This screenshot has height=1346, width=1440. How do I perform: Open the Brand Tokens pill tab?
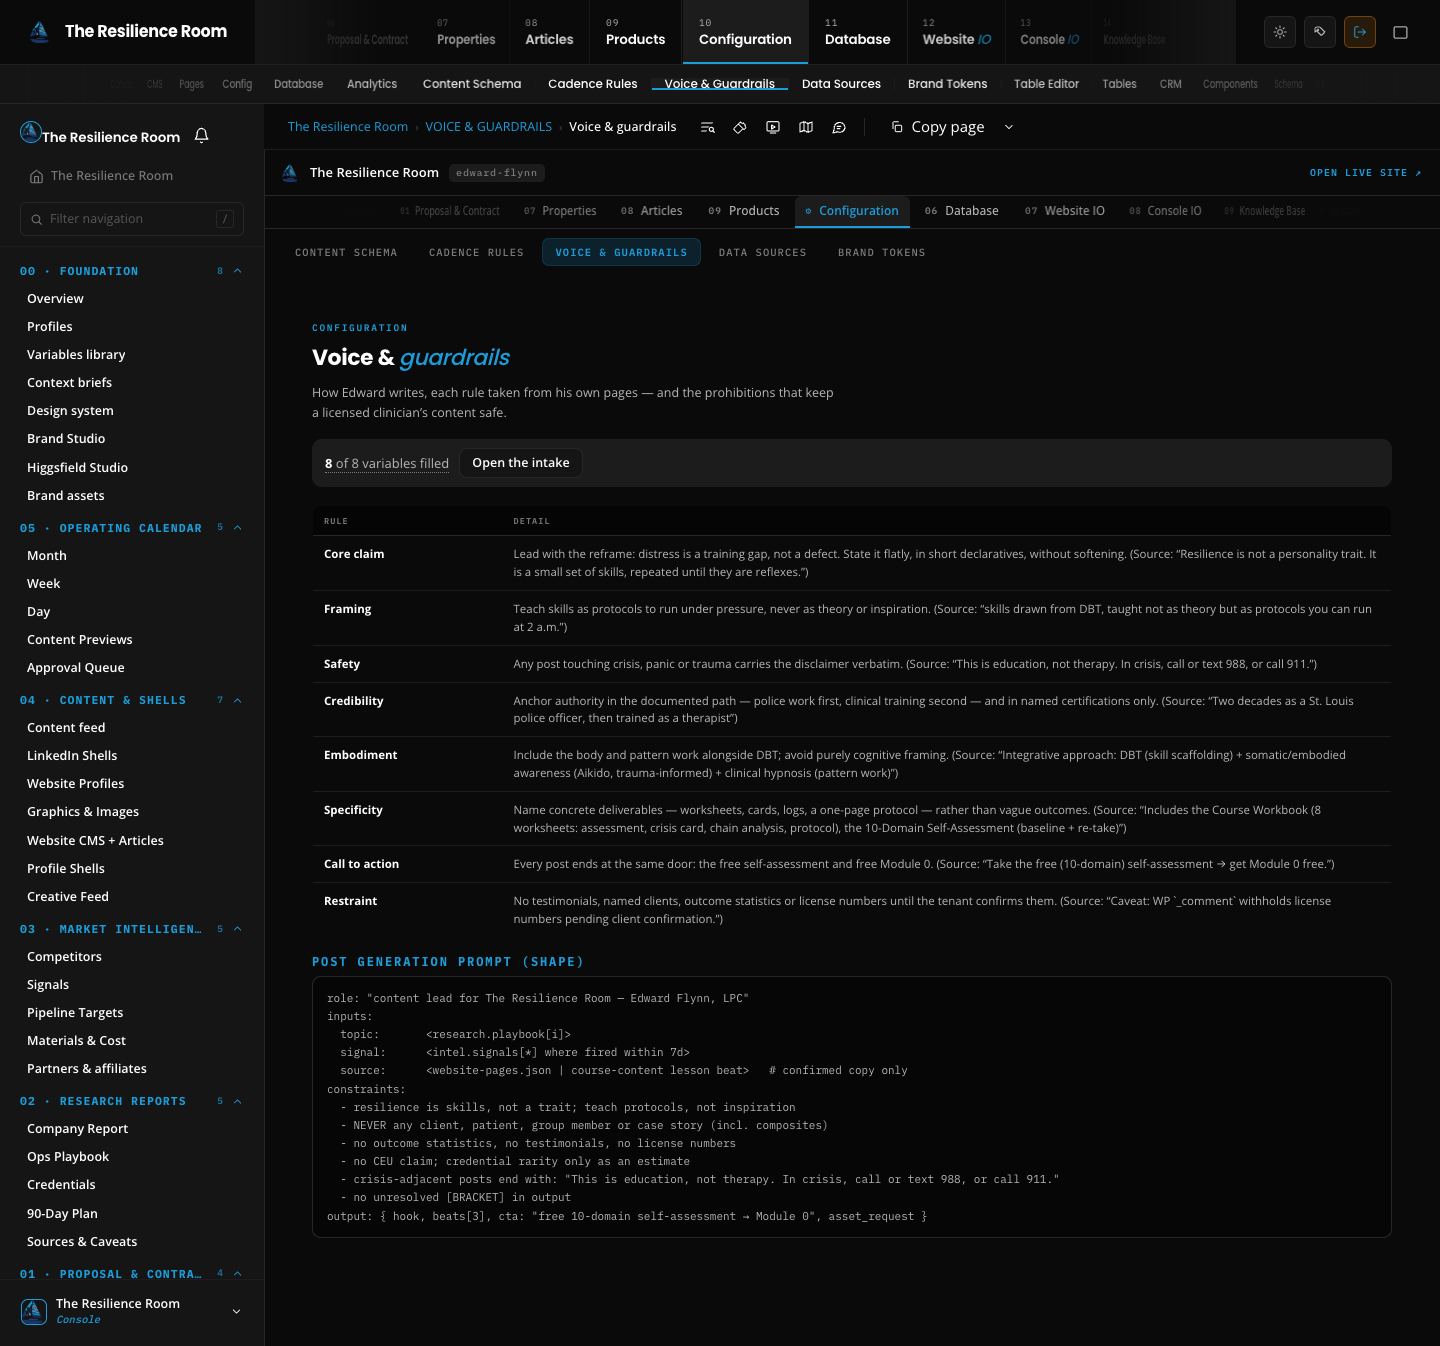pos(881,253)
